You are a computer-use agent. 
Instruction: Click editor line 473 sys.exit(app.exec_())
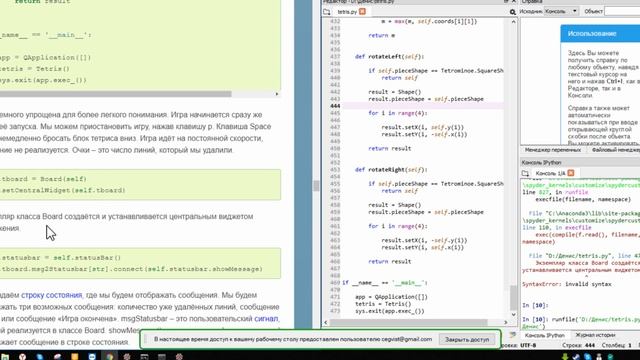389,311
